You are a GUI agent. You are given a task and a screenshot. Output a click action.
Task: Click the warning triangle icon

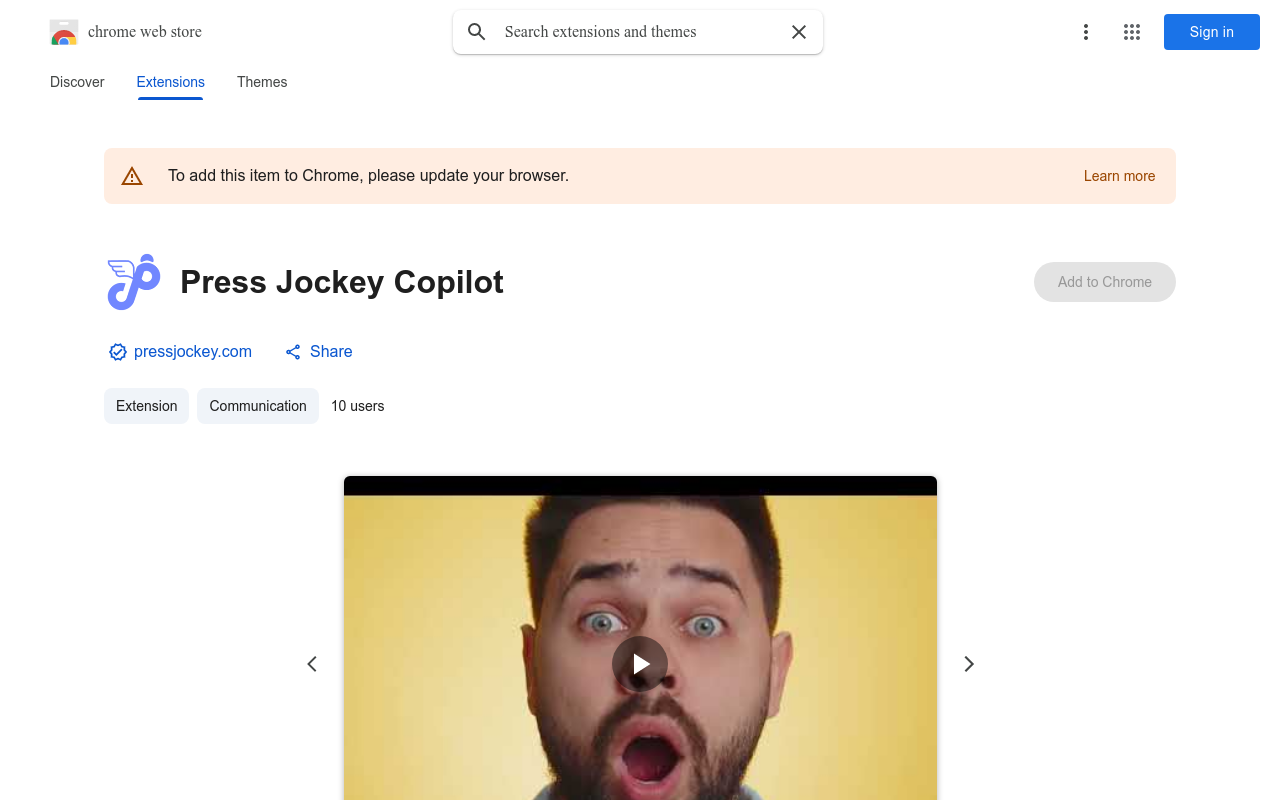tap(132, 176)
